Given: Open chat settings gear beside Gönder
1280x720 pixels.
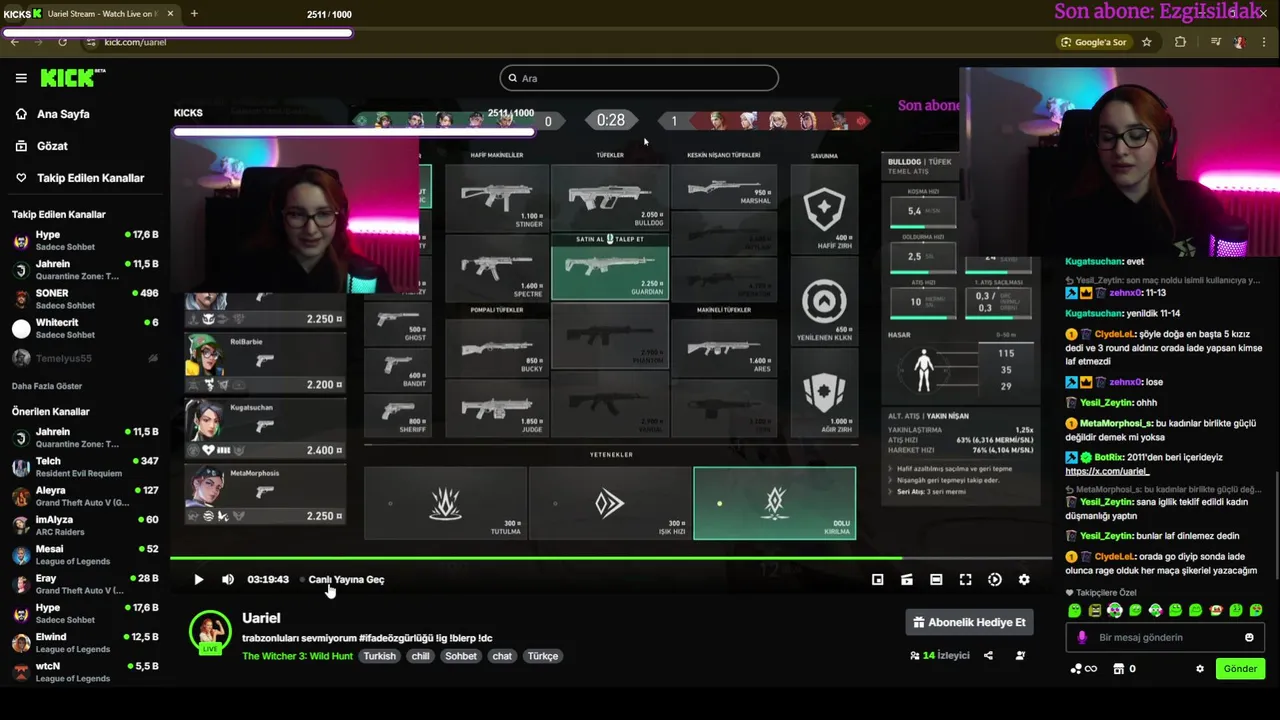Looking at the screenshot, I should [x=1200, y=669].
